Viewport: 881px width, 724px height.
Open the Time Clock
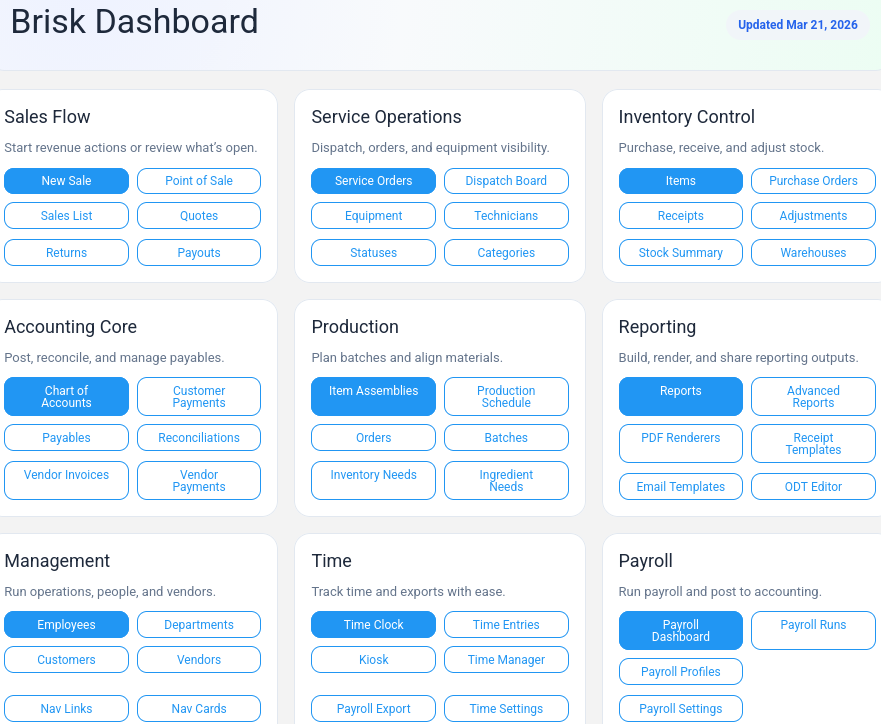tap(373, 623)
